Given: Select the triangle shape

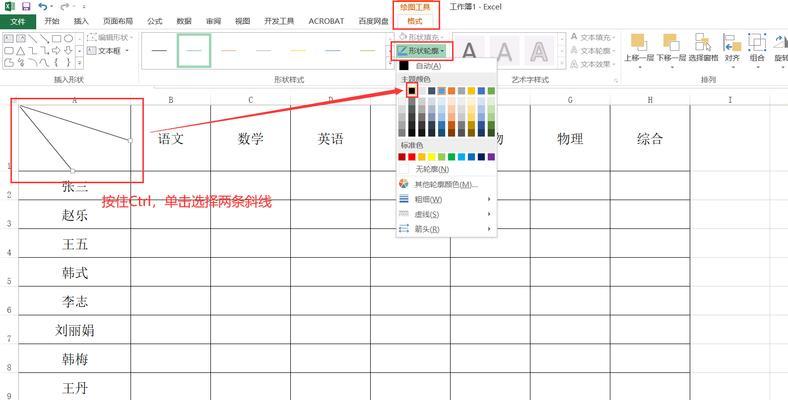Looking at the screenshot, I should (21, 51).
